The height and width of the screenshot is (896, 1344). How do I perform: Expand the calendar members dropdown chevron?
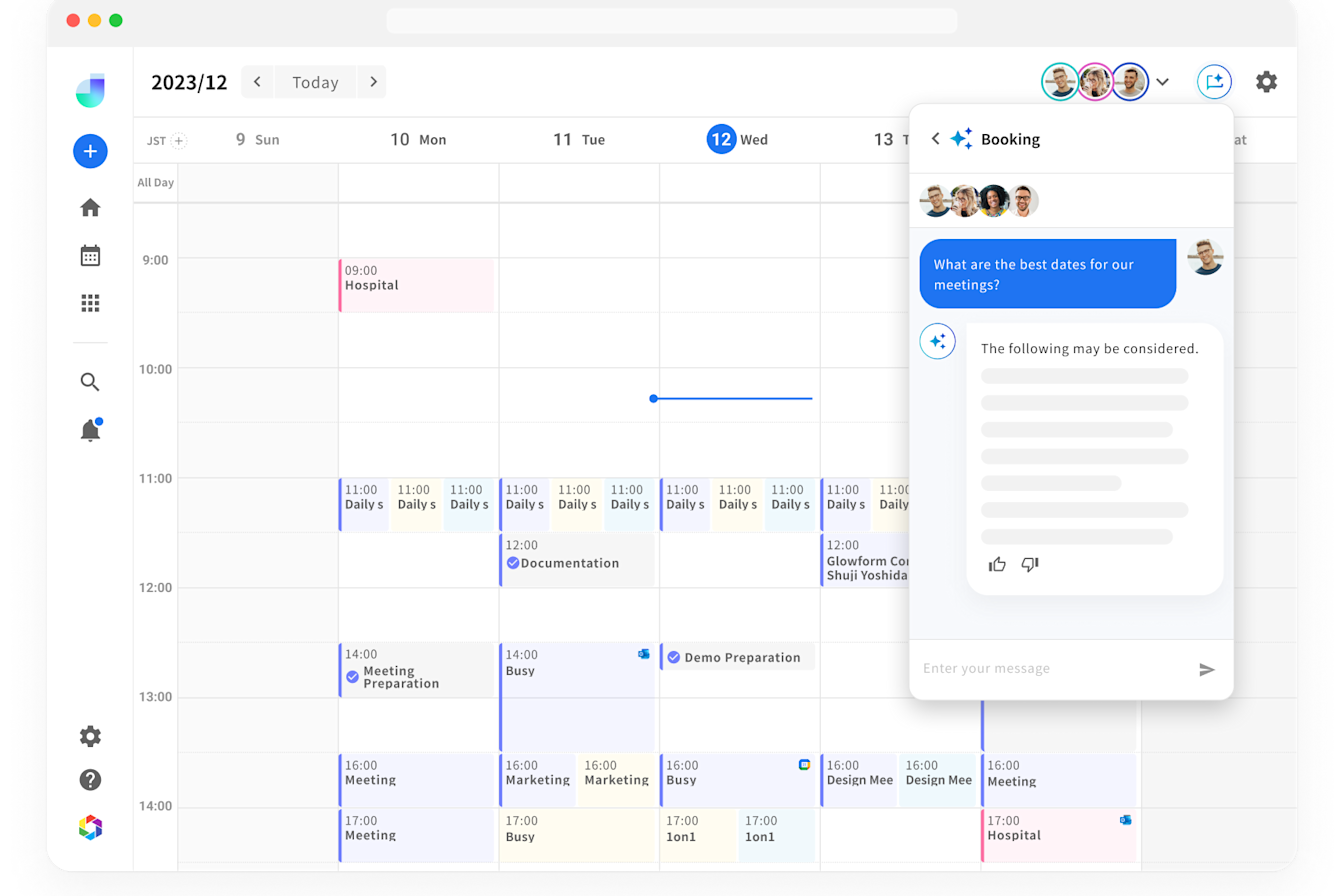(x=1162, y=82)
